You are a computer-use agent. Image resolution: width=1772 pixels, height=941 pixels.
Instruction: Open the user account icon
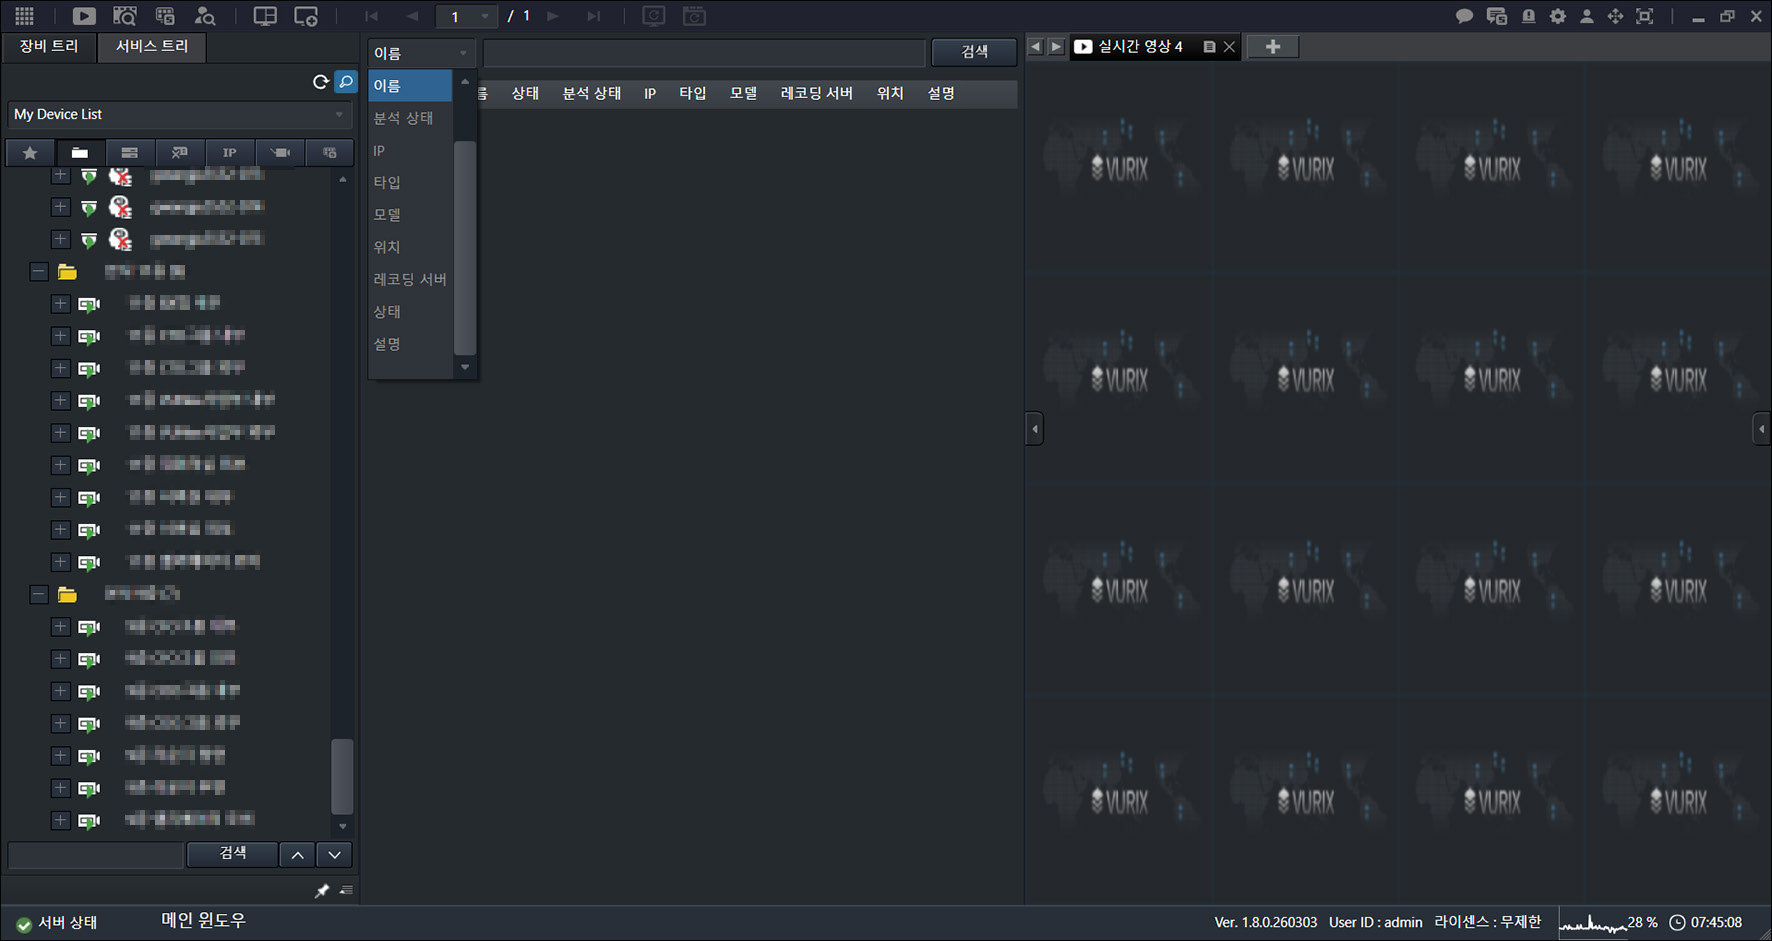(x=1586, y=16)
